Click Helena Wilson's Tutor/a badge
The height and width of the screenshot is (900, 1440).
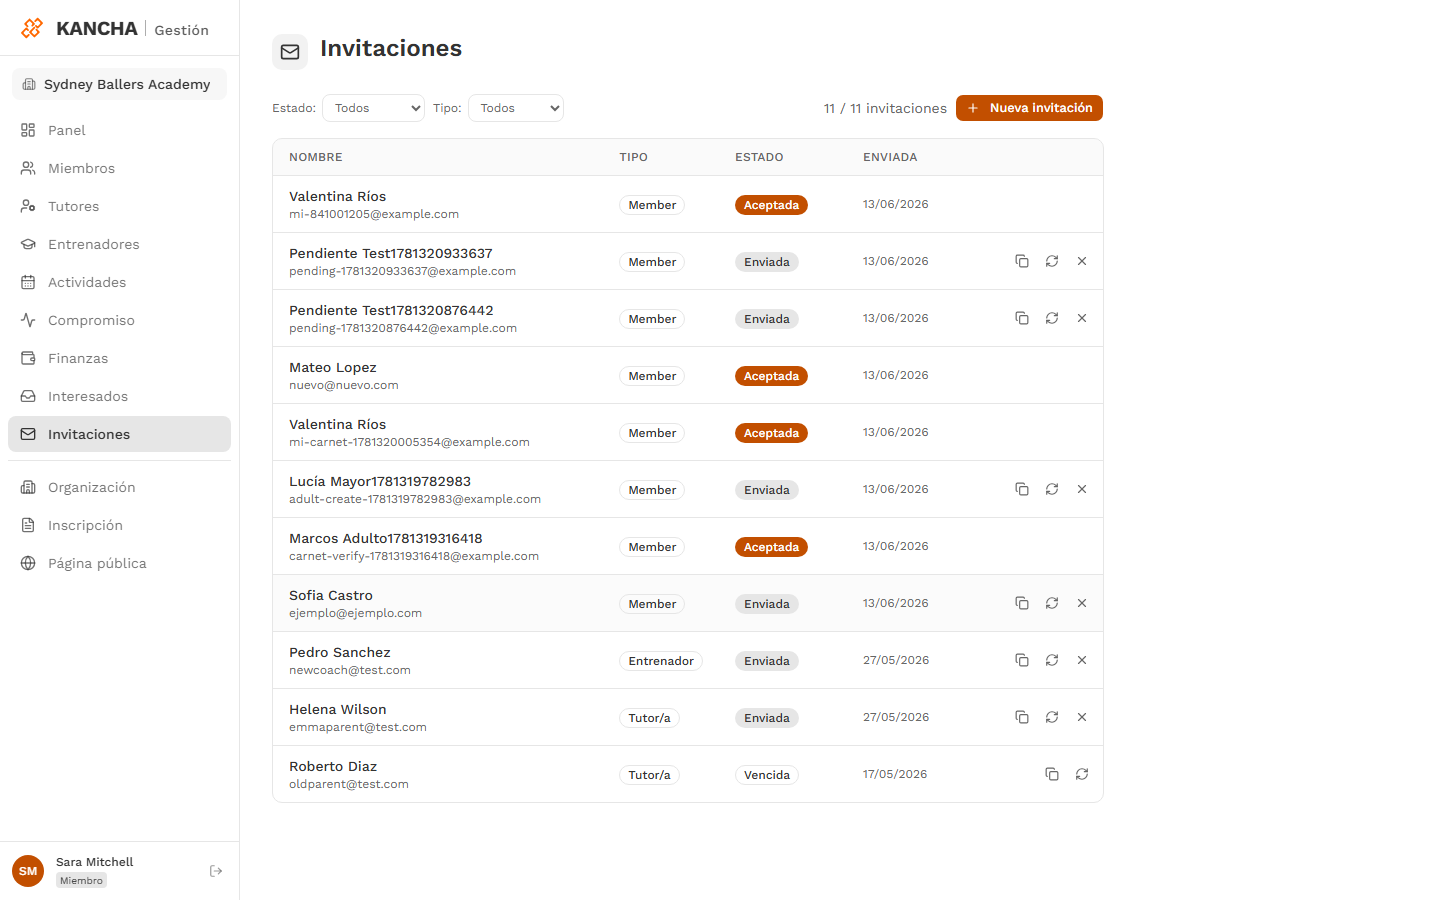(x=649, y=718)
